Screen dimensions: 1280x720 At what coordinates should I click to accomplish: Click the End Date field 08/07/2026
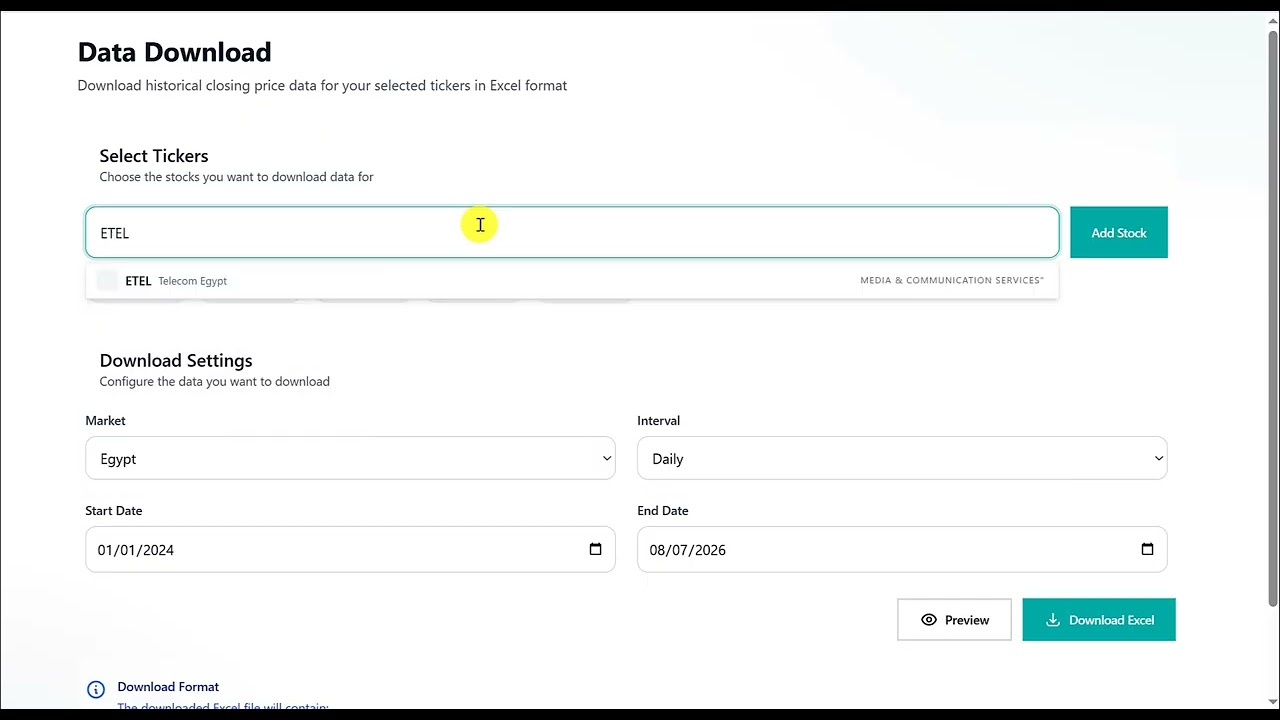pyautogui.click(x=902, y=549)
